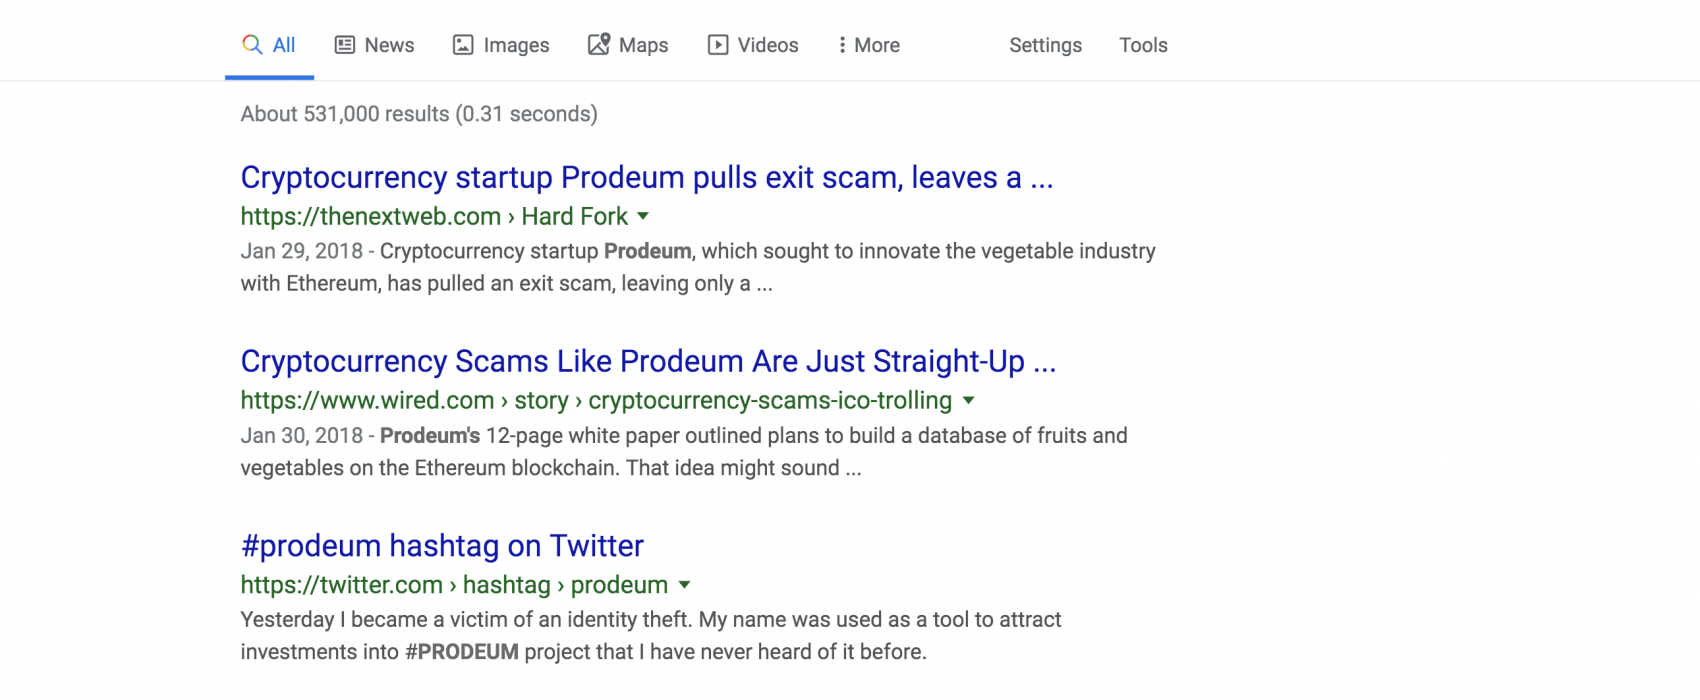The height and width of the screenshot is (700, 1700).
Task: Click the picture icon next to Images
Action: [x=463, y=45]
